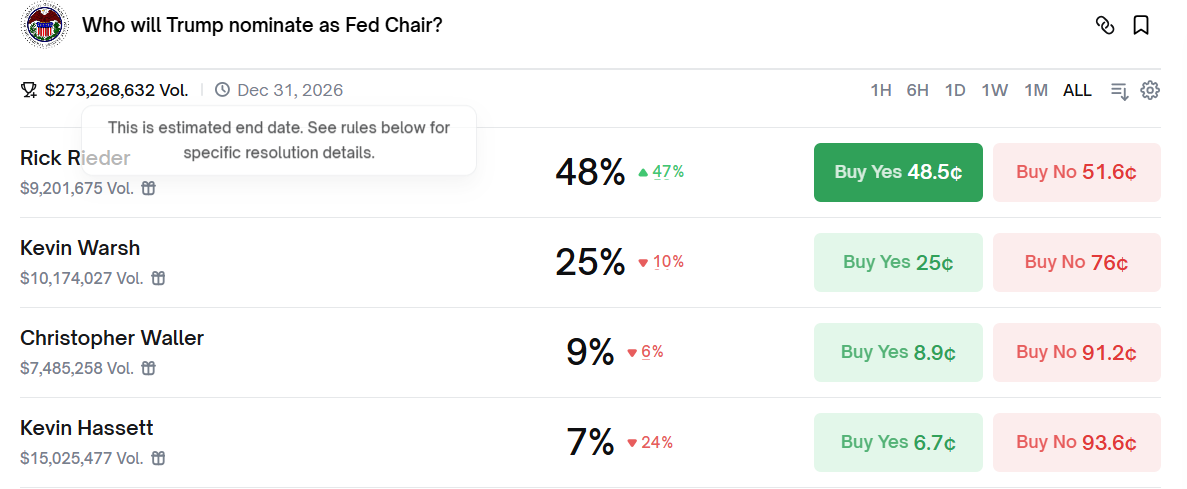Click the clock icon next to end date
This screenshot has height=489, width=1187.
(x=222, y=90)
